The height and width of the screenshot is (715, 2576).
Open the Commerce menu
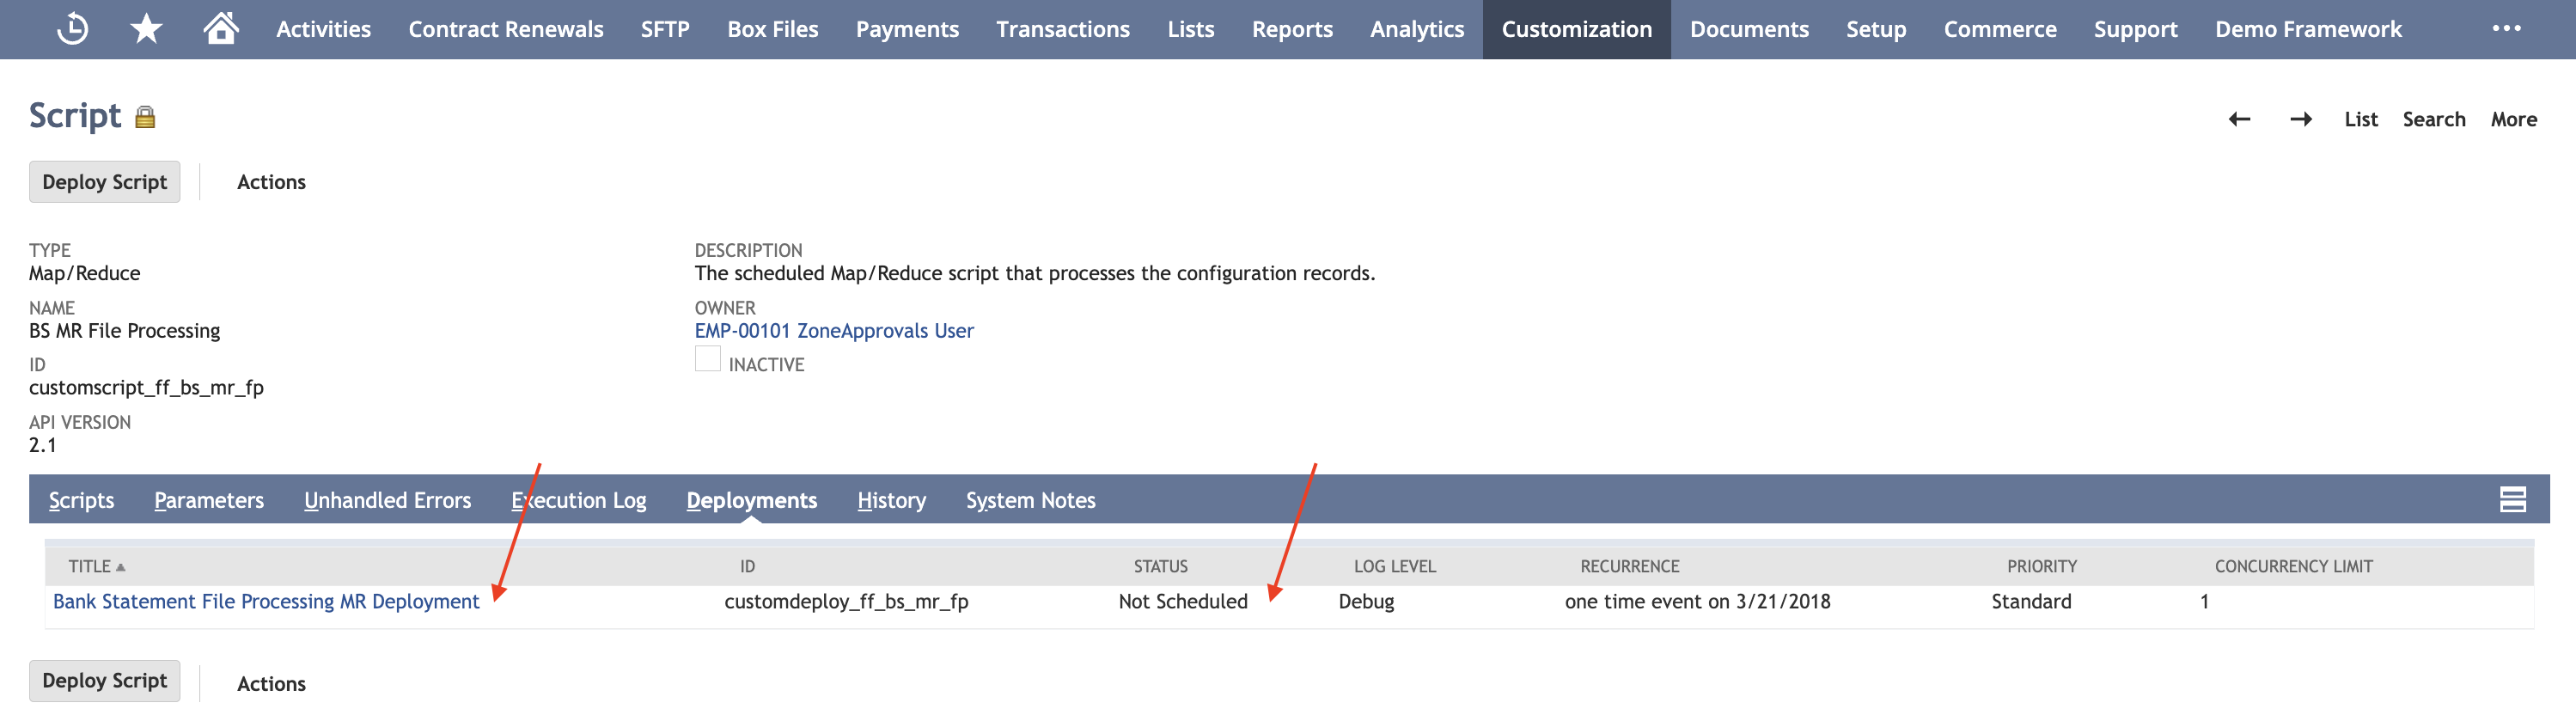click(x=1999, y=29)
